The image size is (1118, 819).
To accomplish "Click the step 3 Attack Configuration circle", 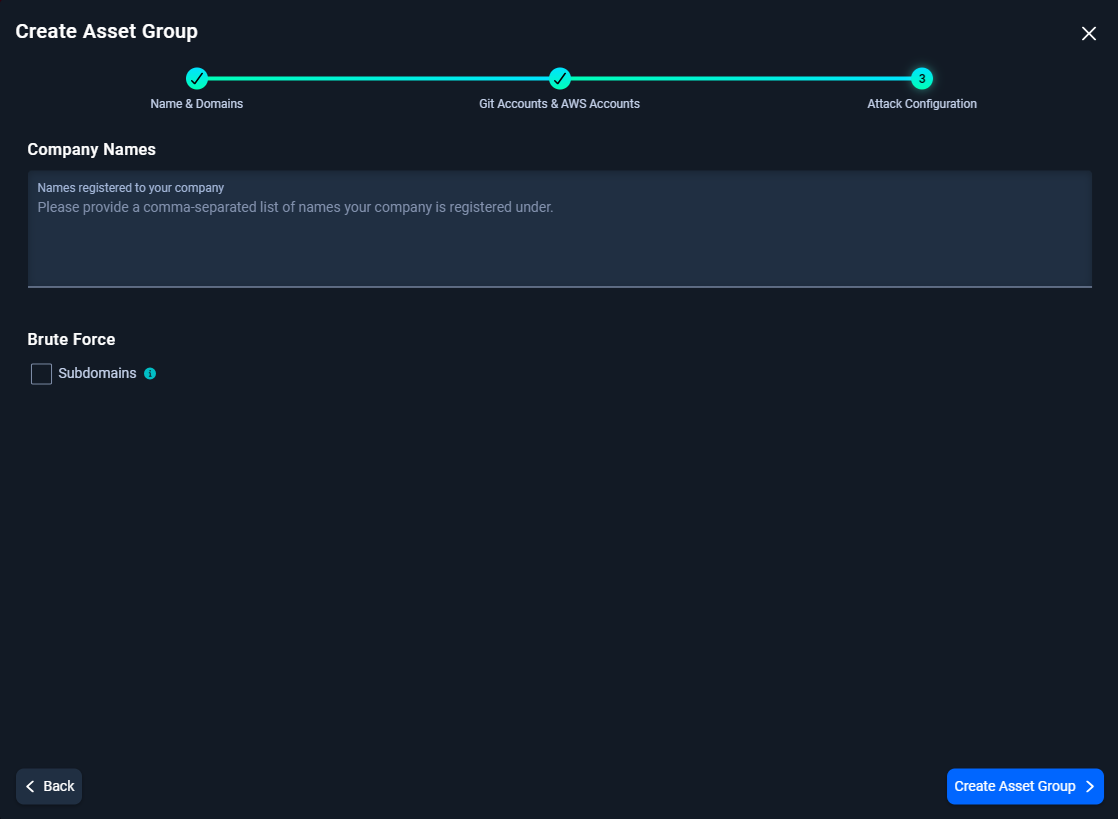I will click(x=922, y=78).
